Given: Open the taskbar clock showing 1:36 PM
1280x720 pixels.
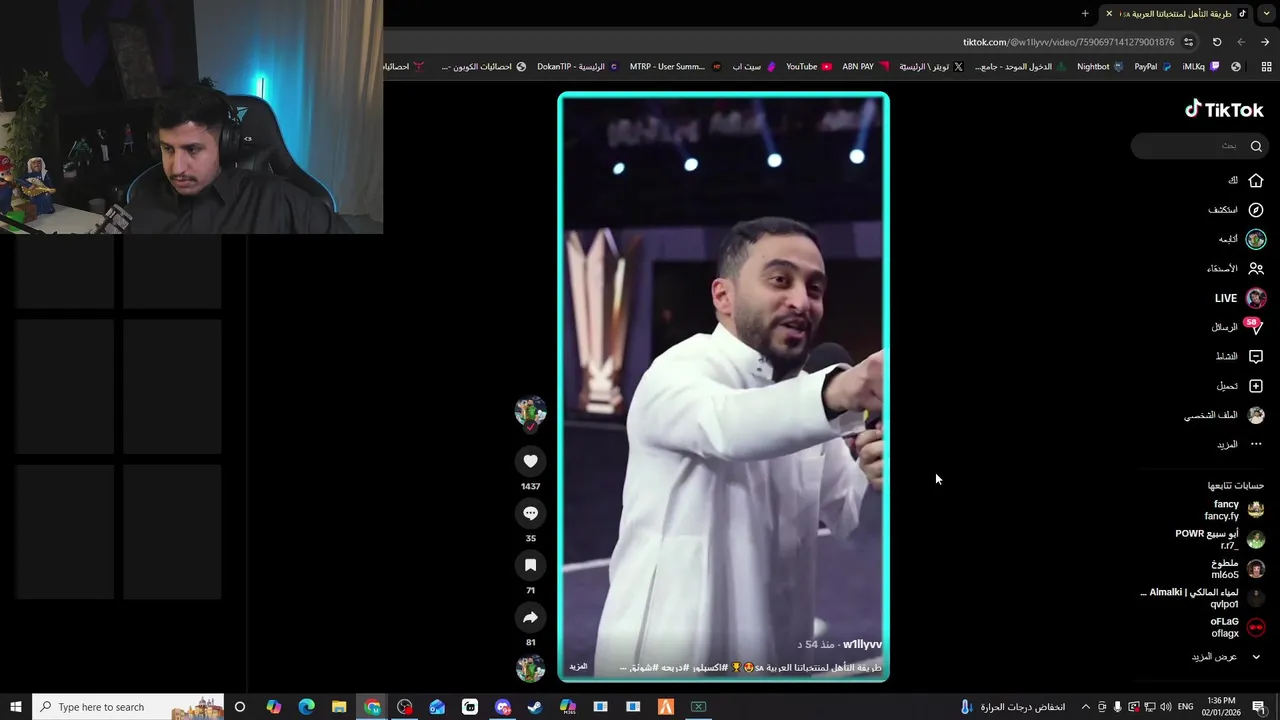Looking at the screenshot, I should coord(1220,707).
